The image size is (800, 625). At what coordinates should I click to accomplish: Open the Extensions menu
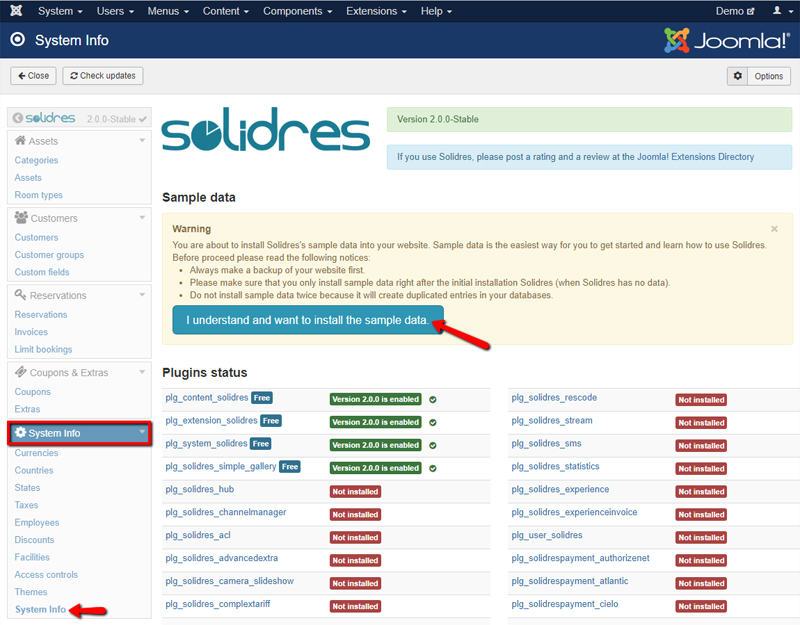click(x=376, y=11)
